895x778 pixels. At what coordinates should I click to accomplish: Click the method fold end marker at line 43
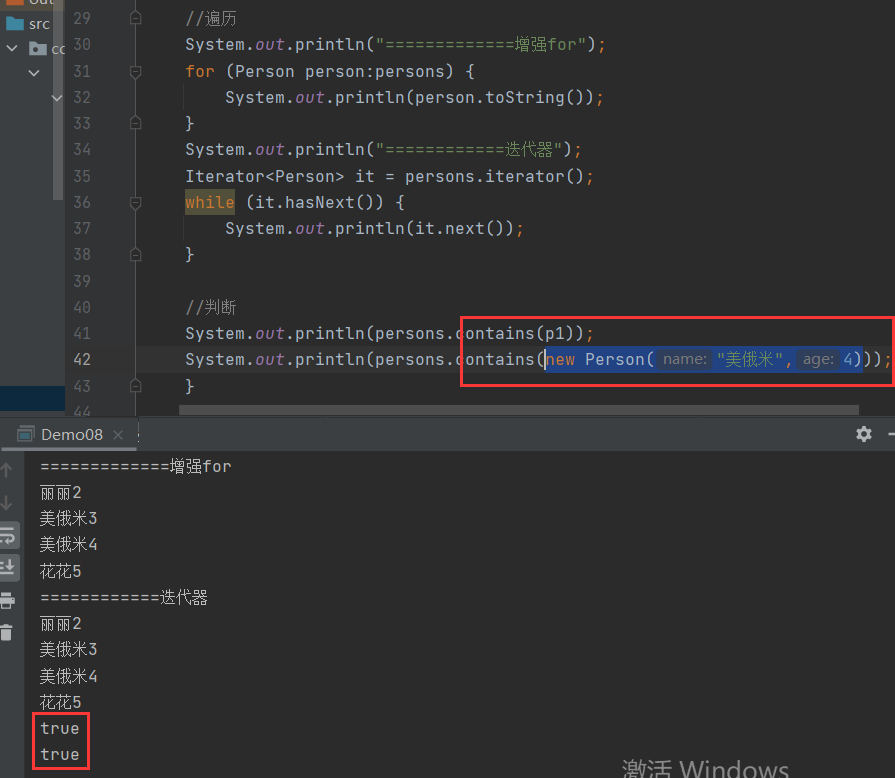point(135,386)
